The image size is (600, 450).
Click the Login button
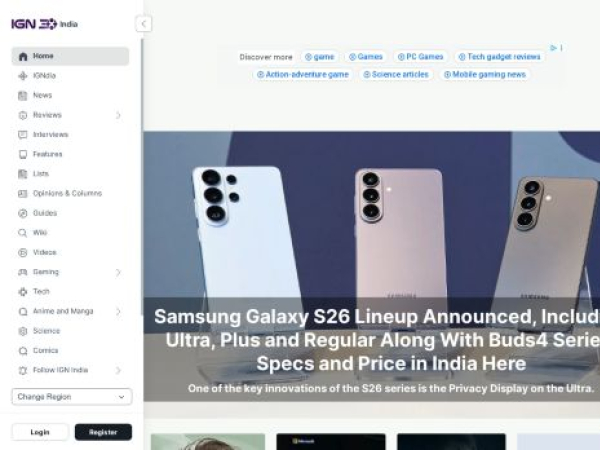[40, 432]
